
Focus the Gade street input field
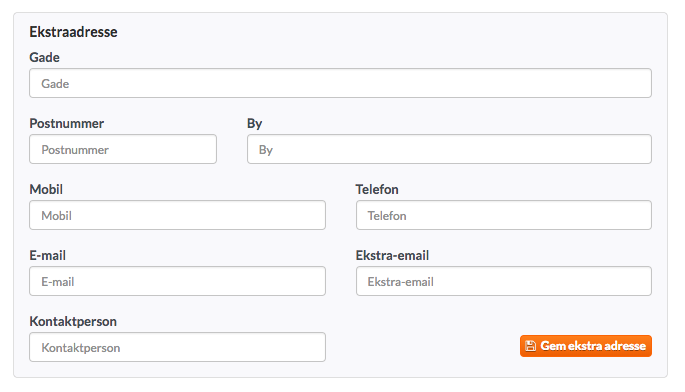tap(340, 83)
